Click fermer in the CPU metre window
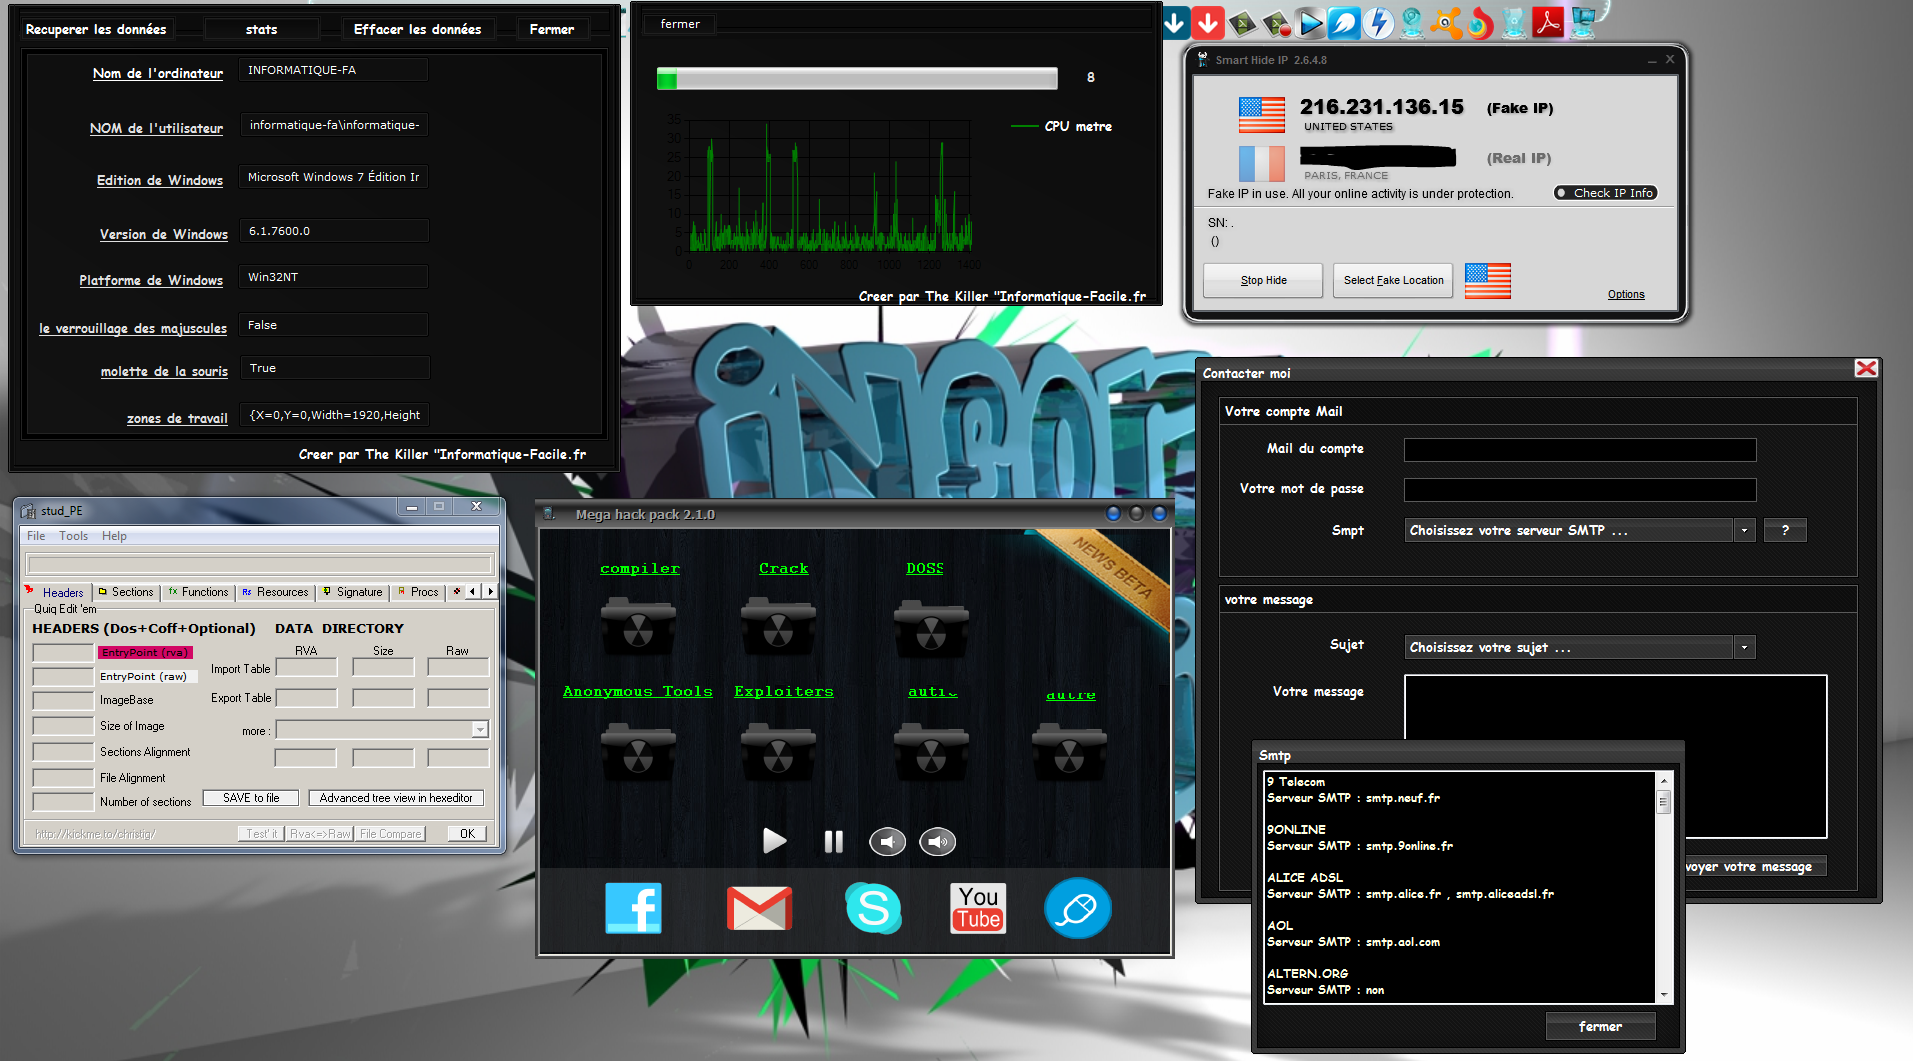The width and height of the screenshot is (1913, 1061). pyautogui.click(x=680, y=24)
